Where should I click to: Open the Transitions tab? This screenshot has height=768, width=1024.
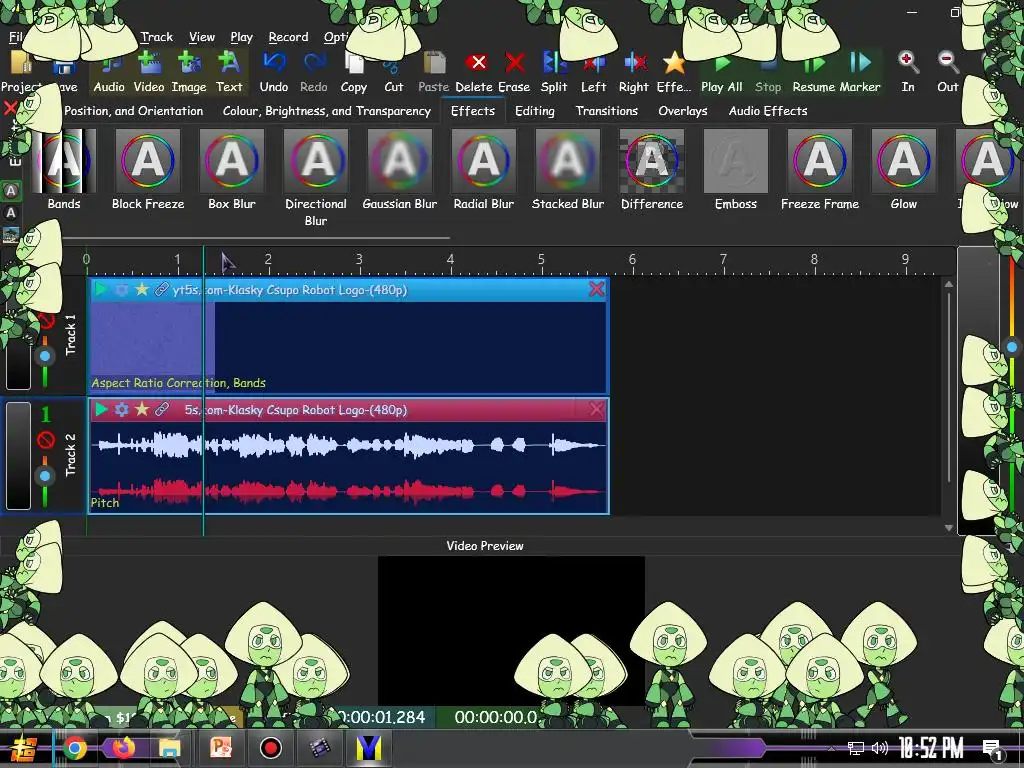pyautogui.click(x=607, y=111)
